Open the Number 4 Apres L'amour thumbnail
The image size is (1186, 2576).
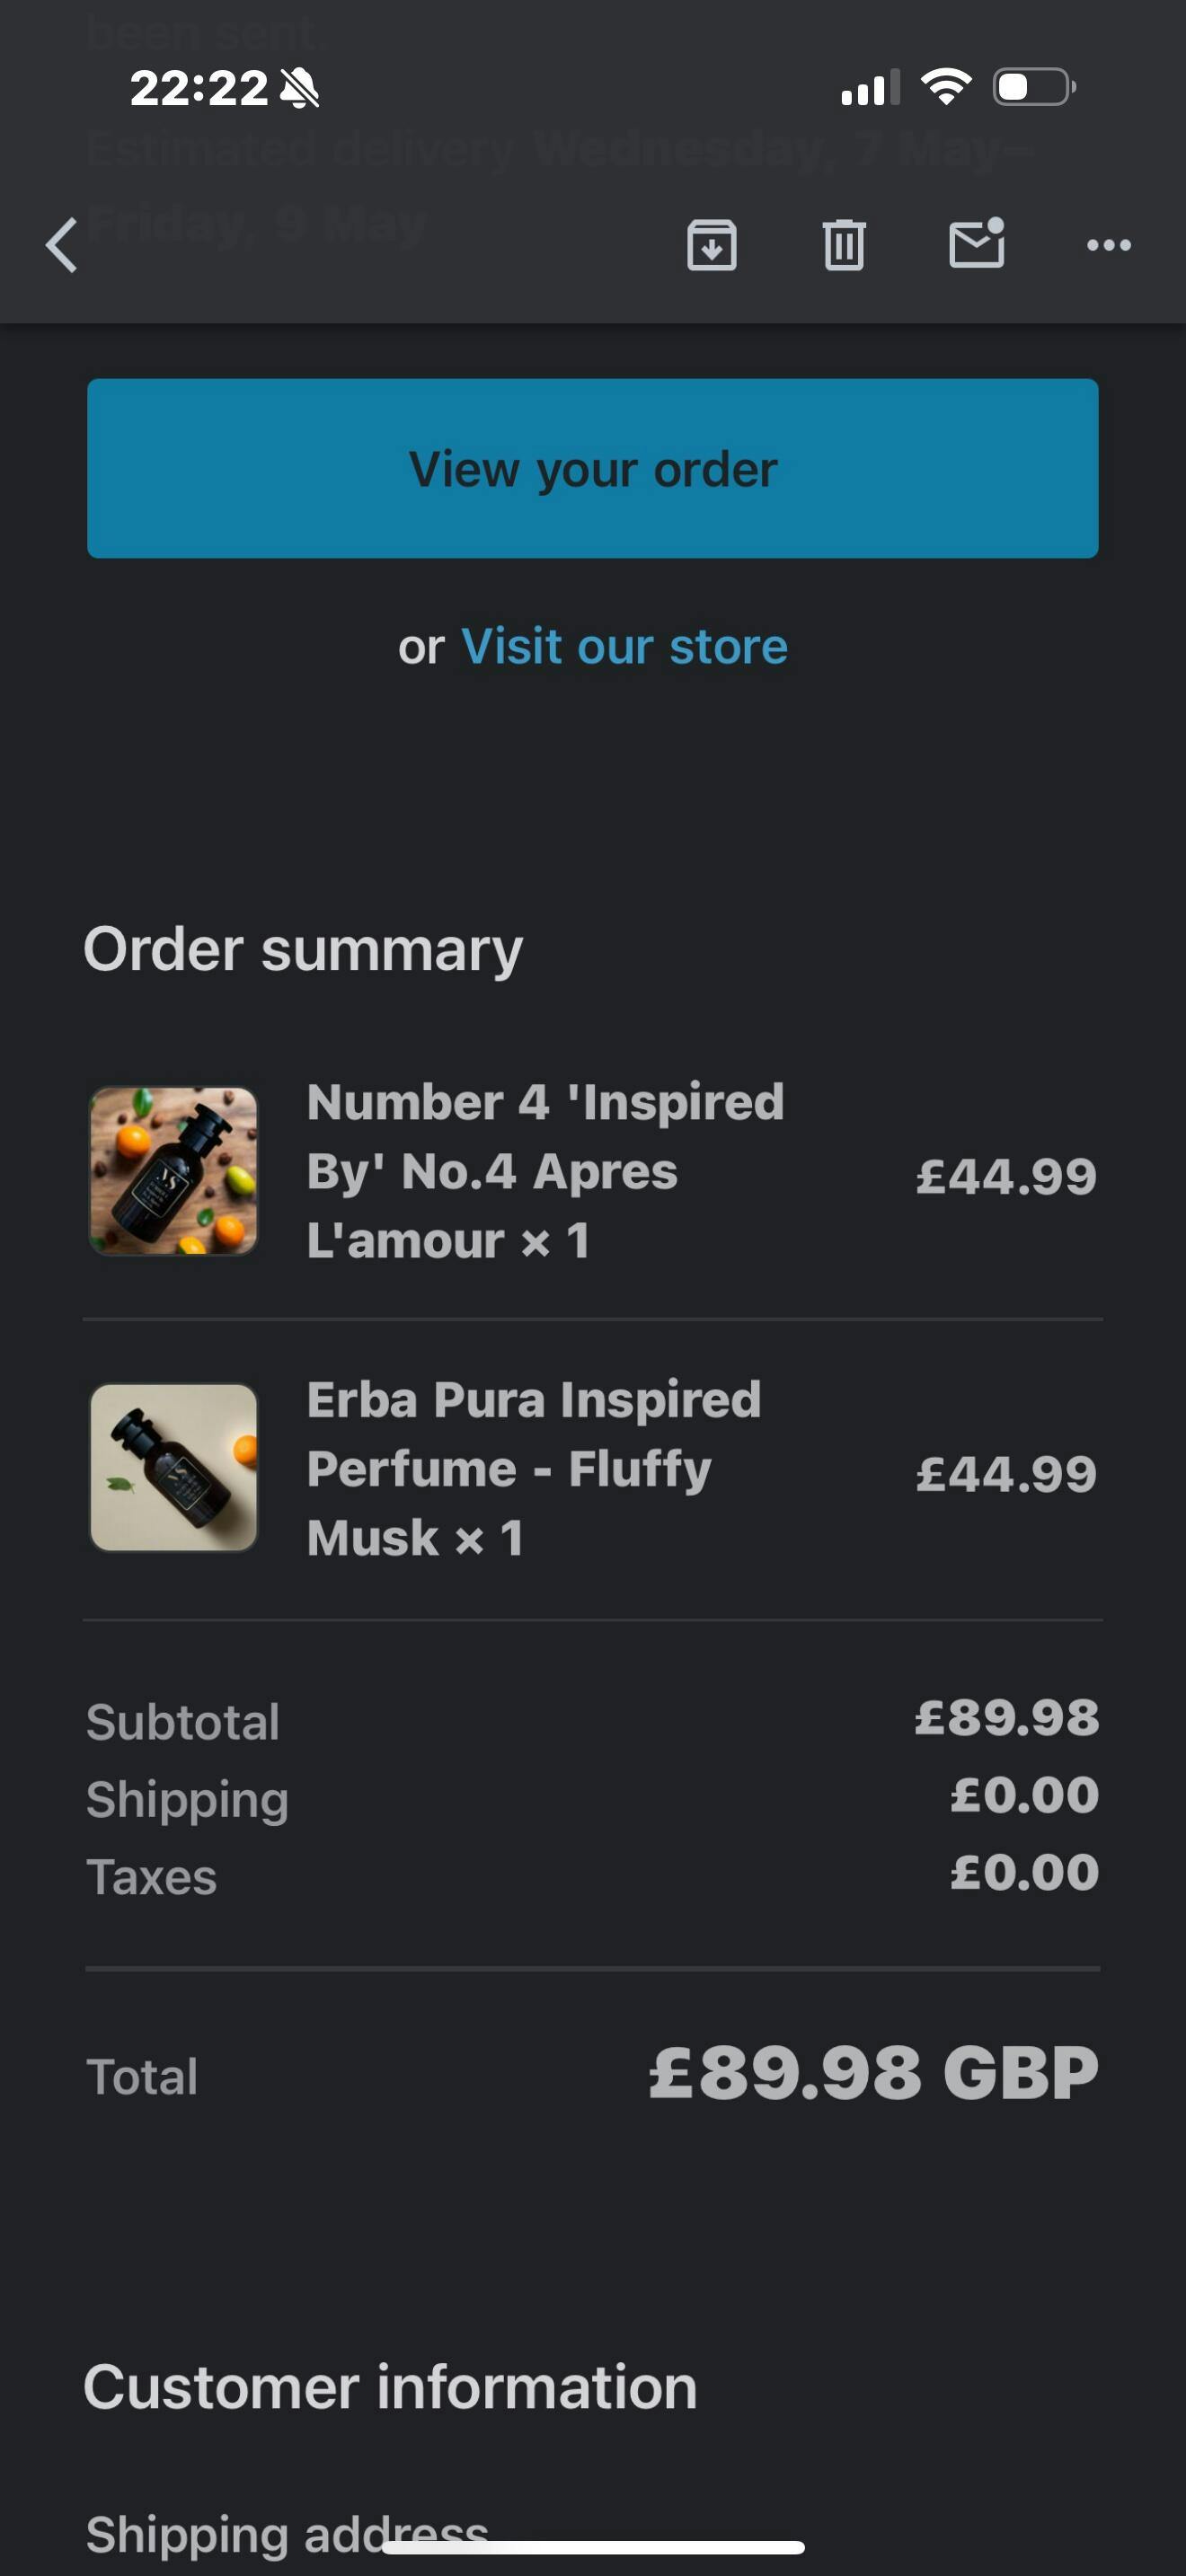[174, 1171]
